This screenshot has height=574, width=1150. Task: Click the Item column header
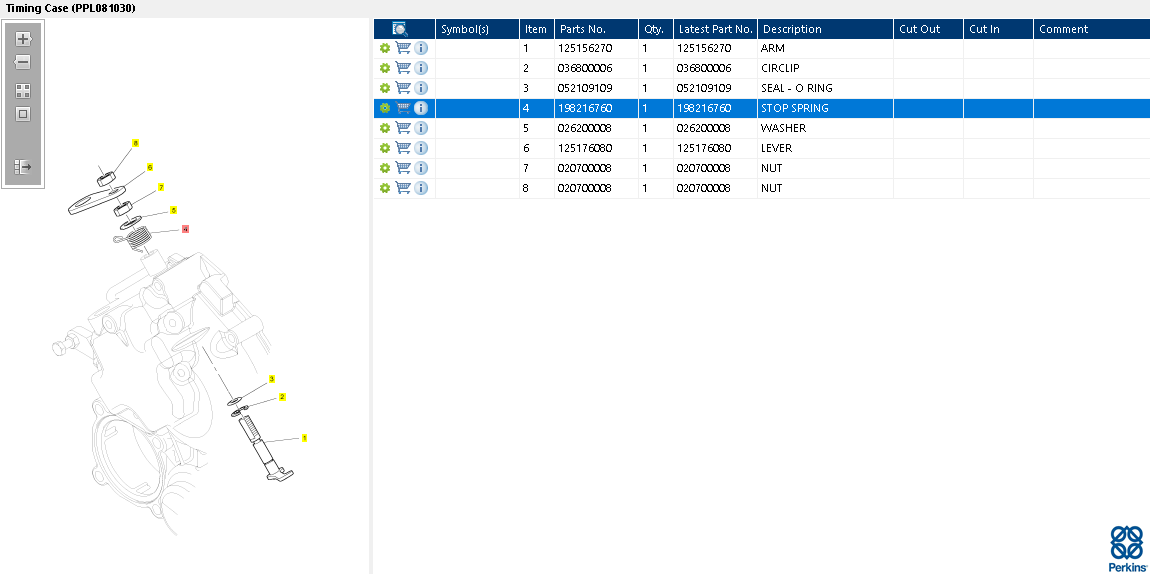tap(537, 29)
